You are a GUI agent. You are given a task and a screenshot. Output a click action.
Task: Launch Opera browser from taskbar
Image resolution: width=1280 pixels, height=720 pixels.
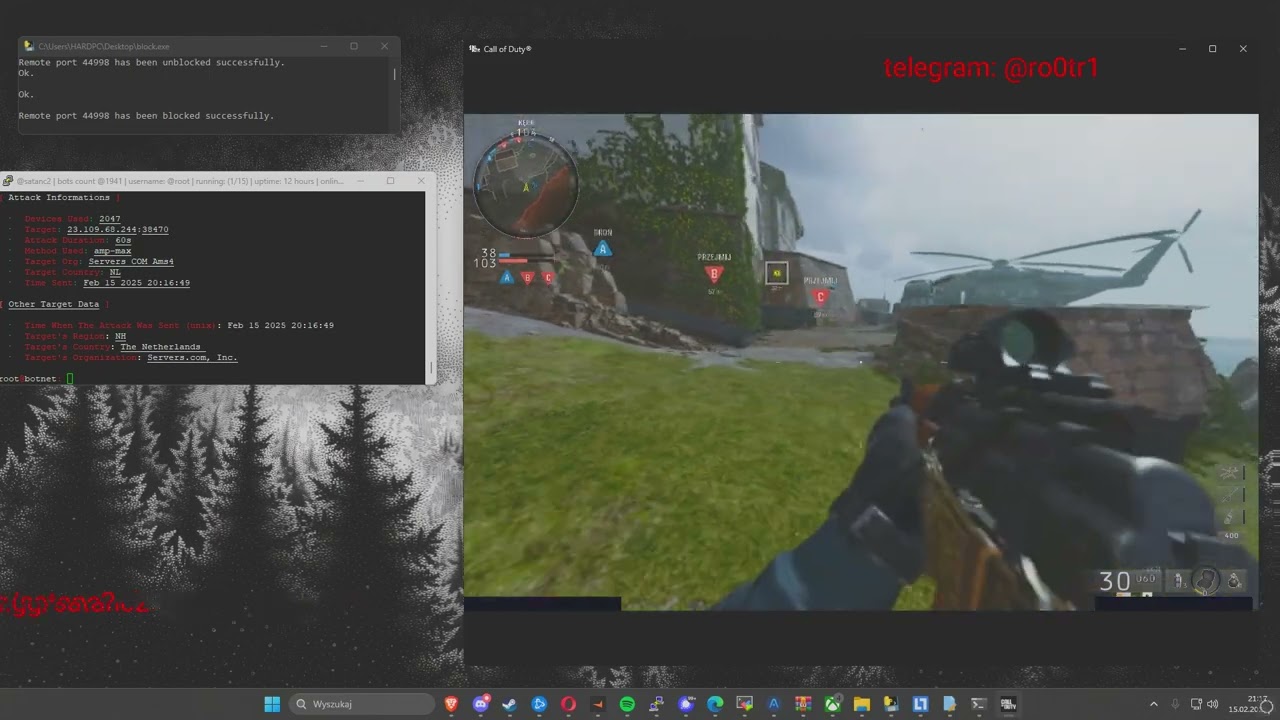(x=568, y=704)
